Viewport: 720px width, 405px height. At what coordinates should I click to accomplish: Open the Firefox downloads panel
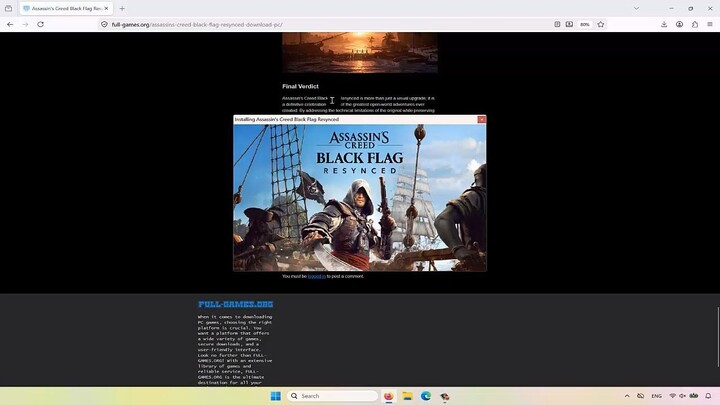(x=664, y=24)
